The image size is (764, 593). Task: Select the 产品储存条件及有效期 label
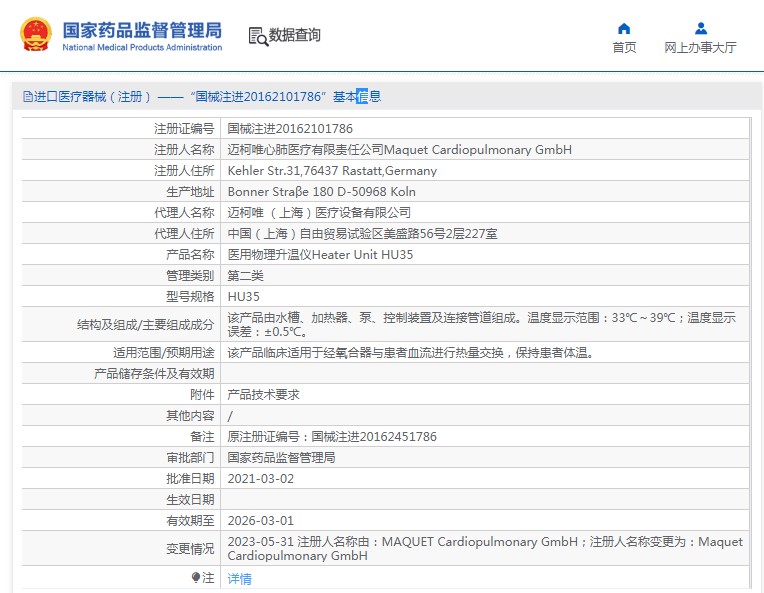[x=154, y=374]
